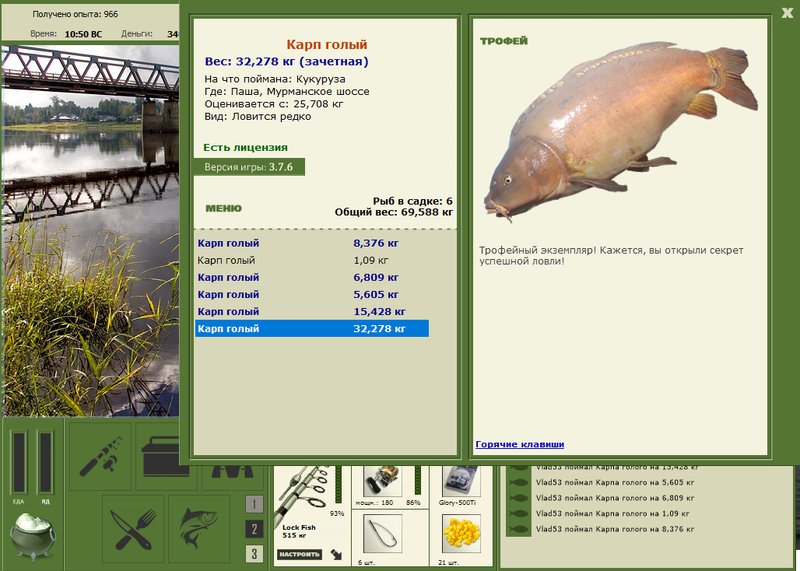Open the fishing rod tackle icon
Screen dimensions: 800x571
pyautogui.click(x=100, y=456)
